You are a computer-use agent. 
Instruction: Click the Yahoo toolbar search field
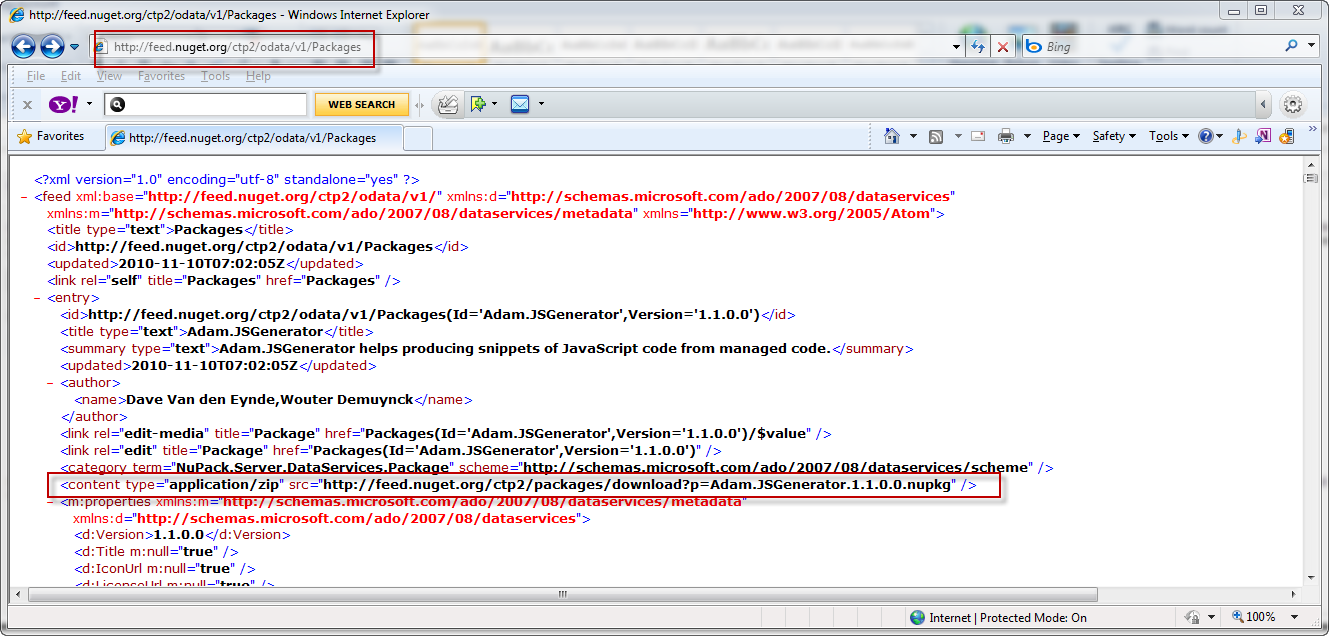(x=206, y=104)
